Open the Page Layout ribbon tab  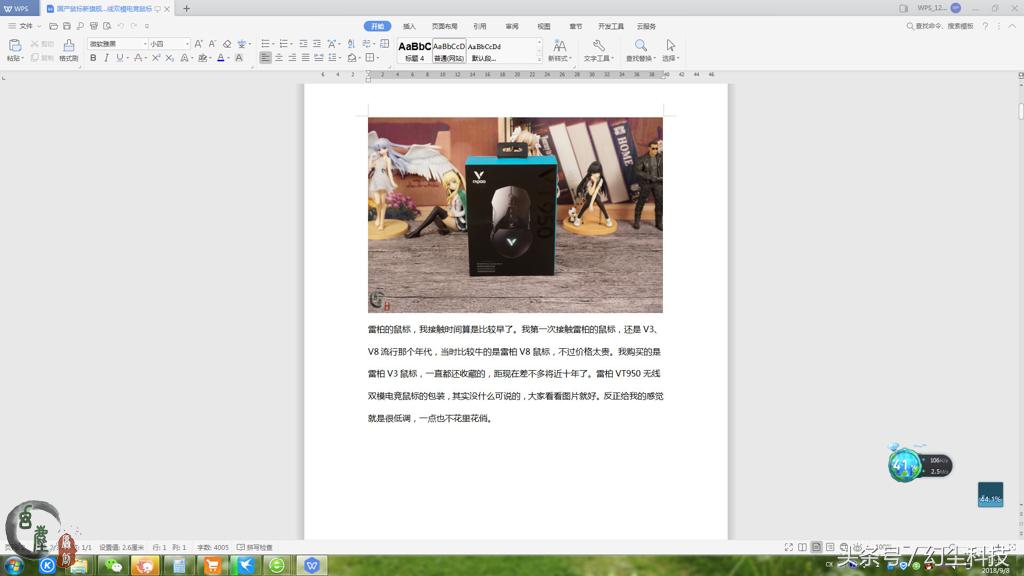[x=444, y=26]
